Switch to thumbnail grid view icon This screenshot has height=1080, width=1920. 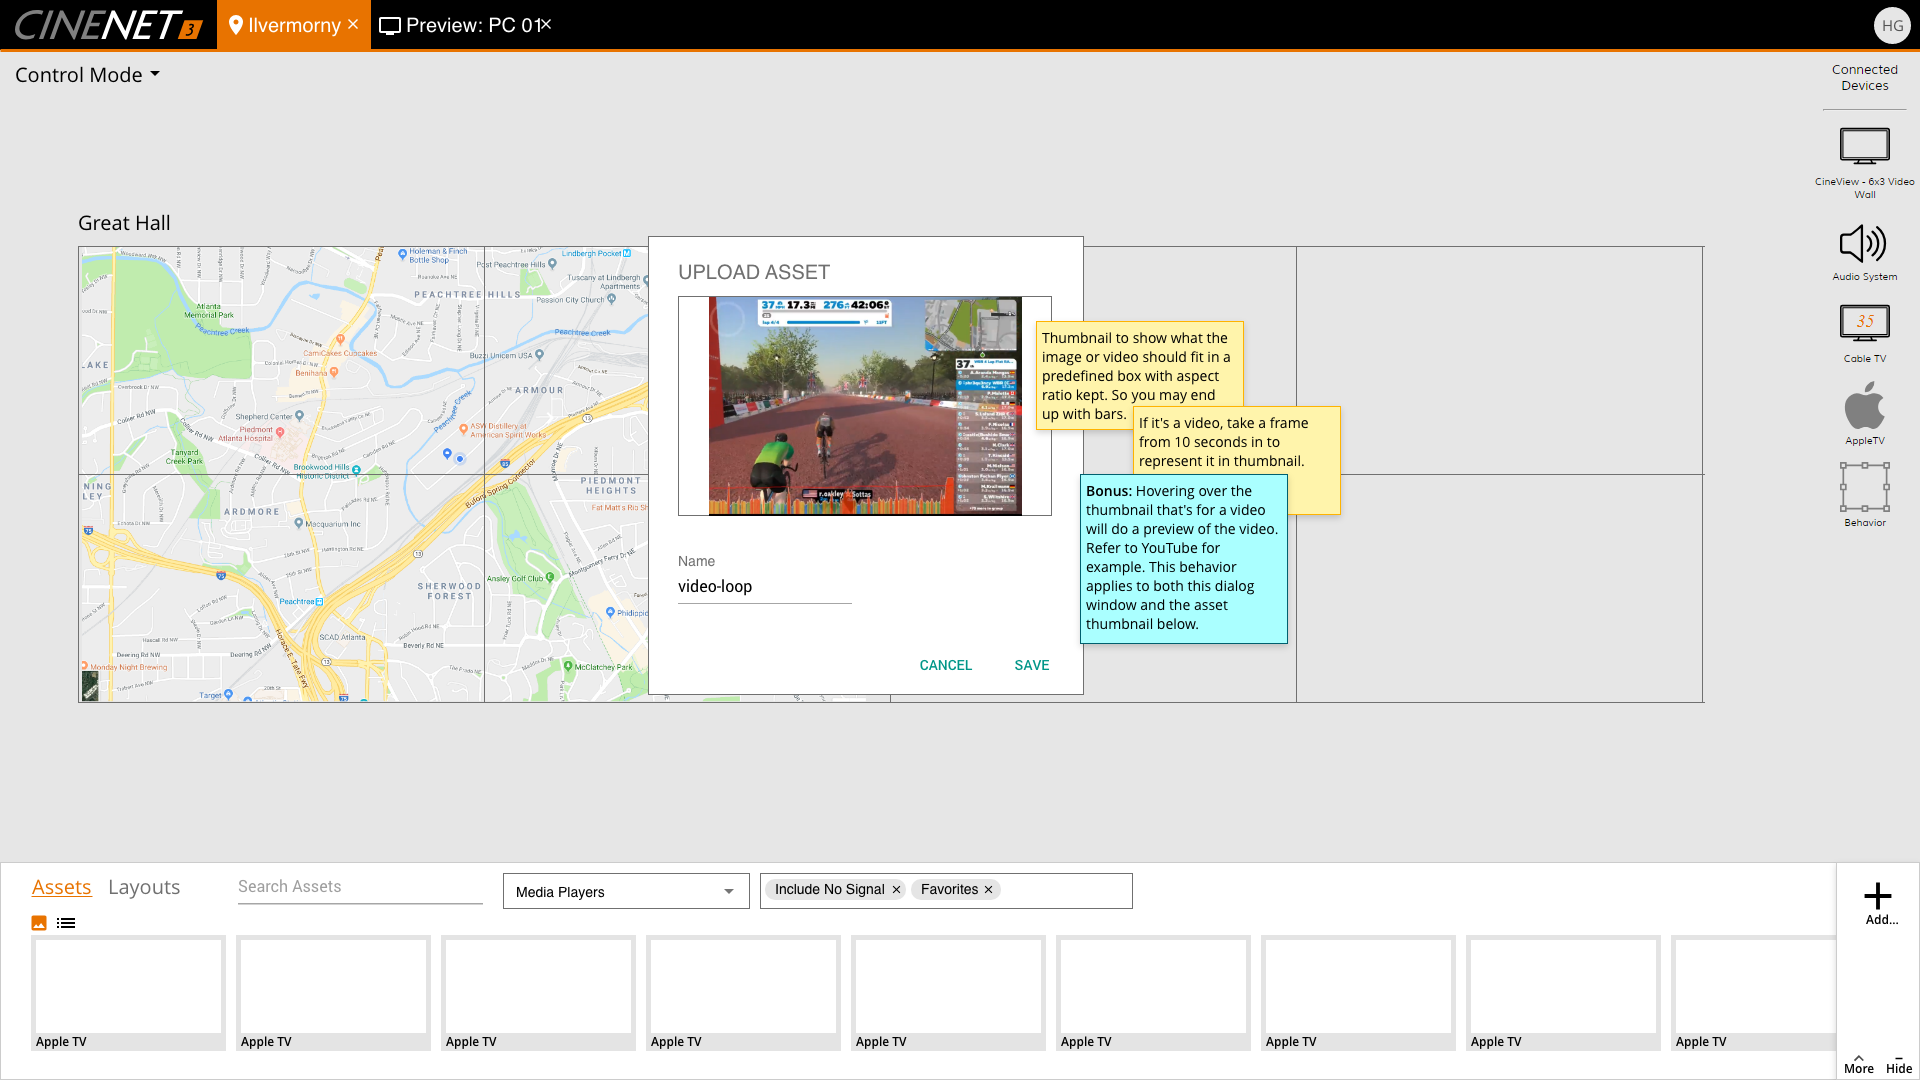(39, 923)
